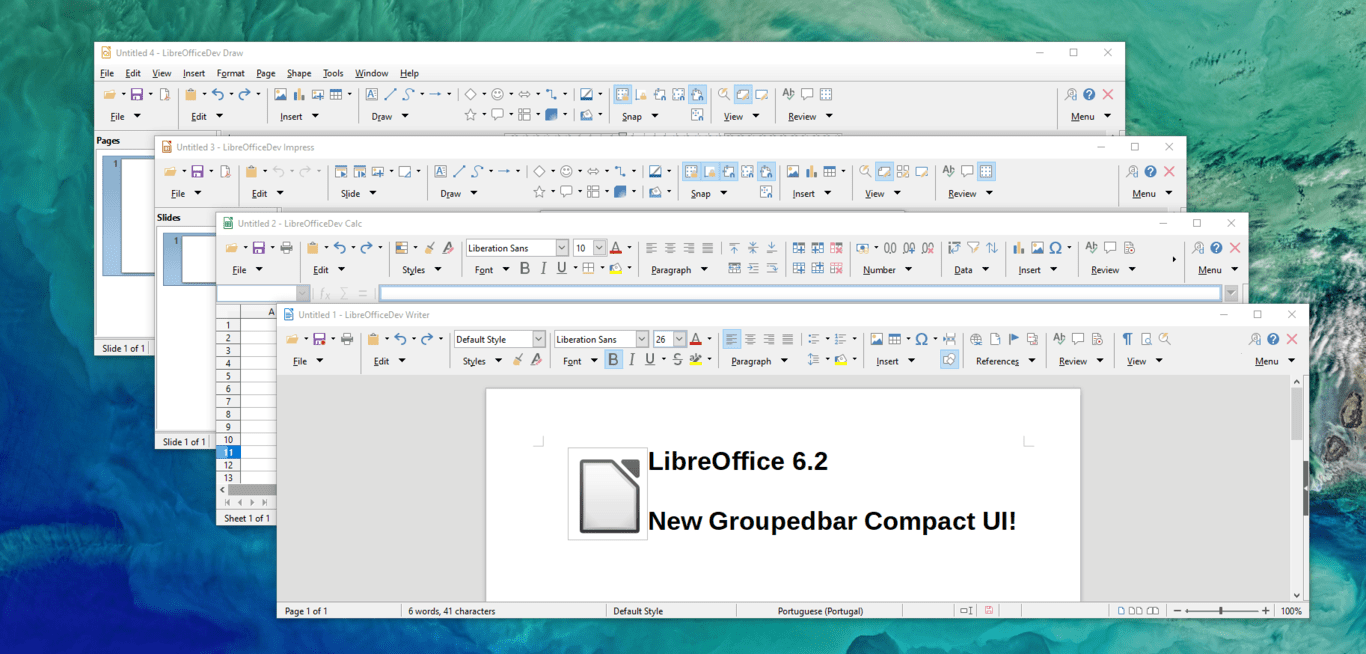The width and height of the screenshot is (1366, 654).
Task: Run spell check from Writer's Review group
Action: point(1058,339)
